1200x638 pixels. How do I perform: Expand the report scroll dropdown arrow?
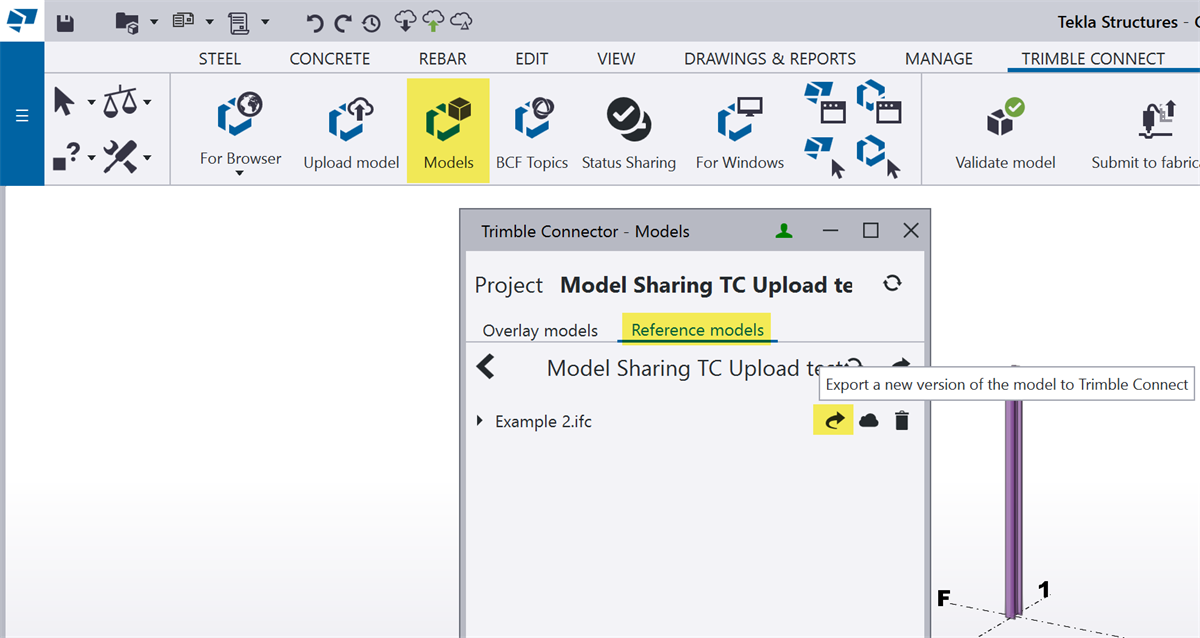pos(264,22)
